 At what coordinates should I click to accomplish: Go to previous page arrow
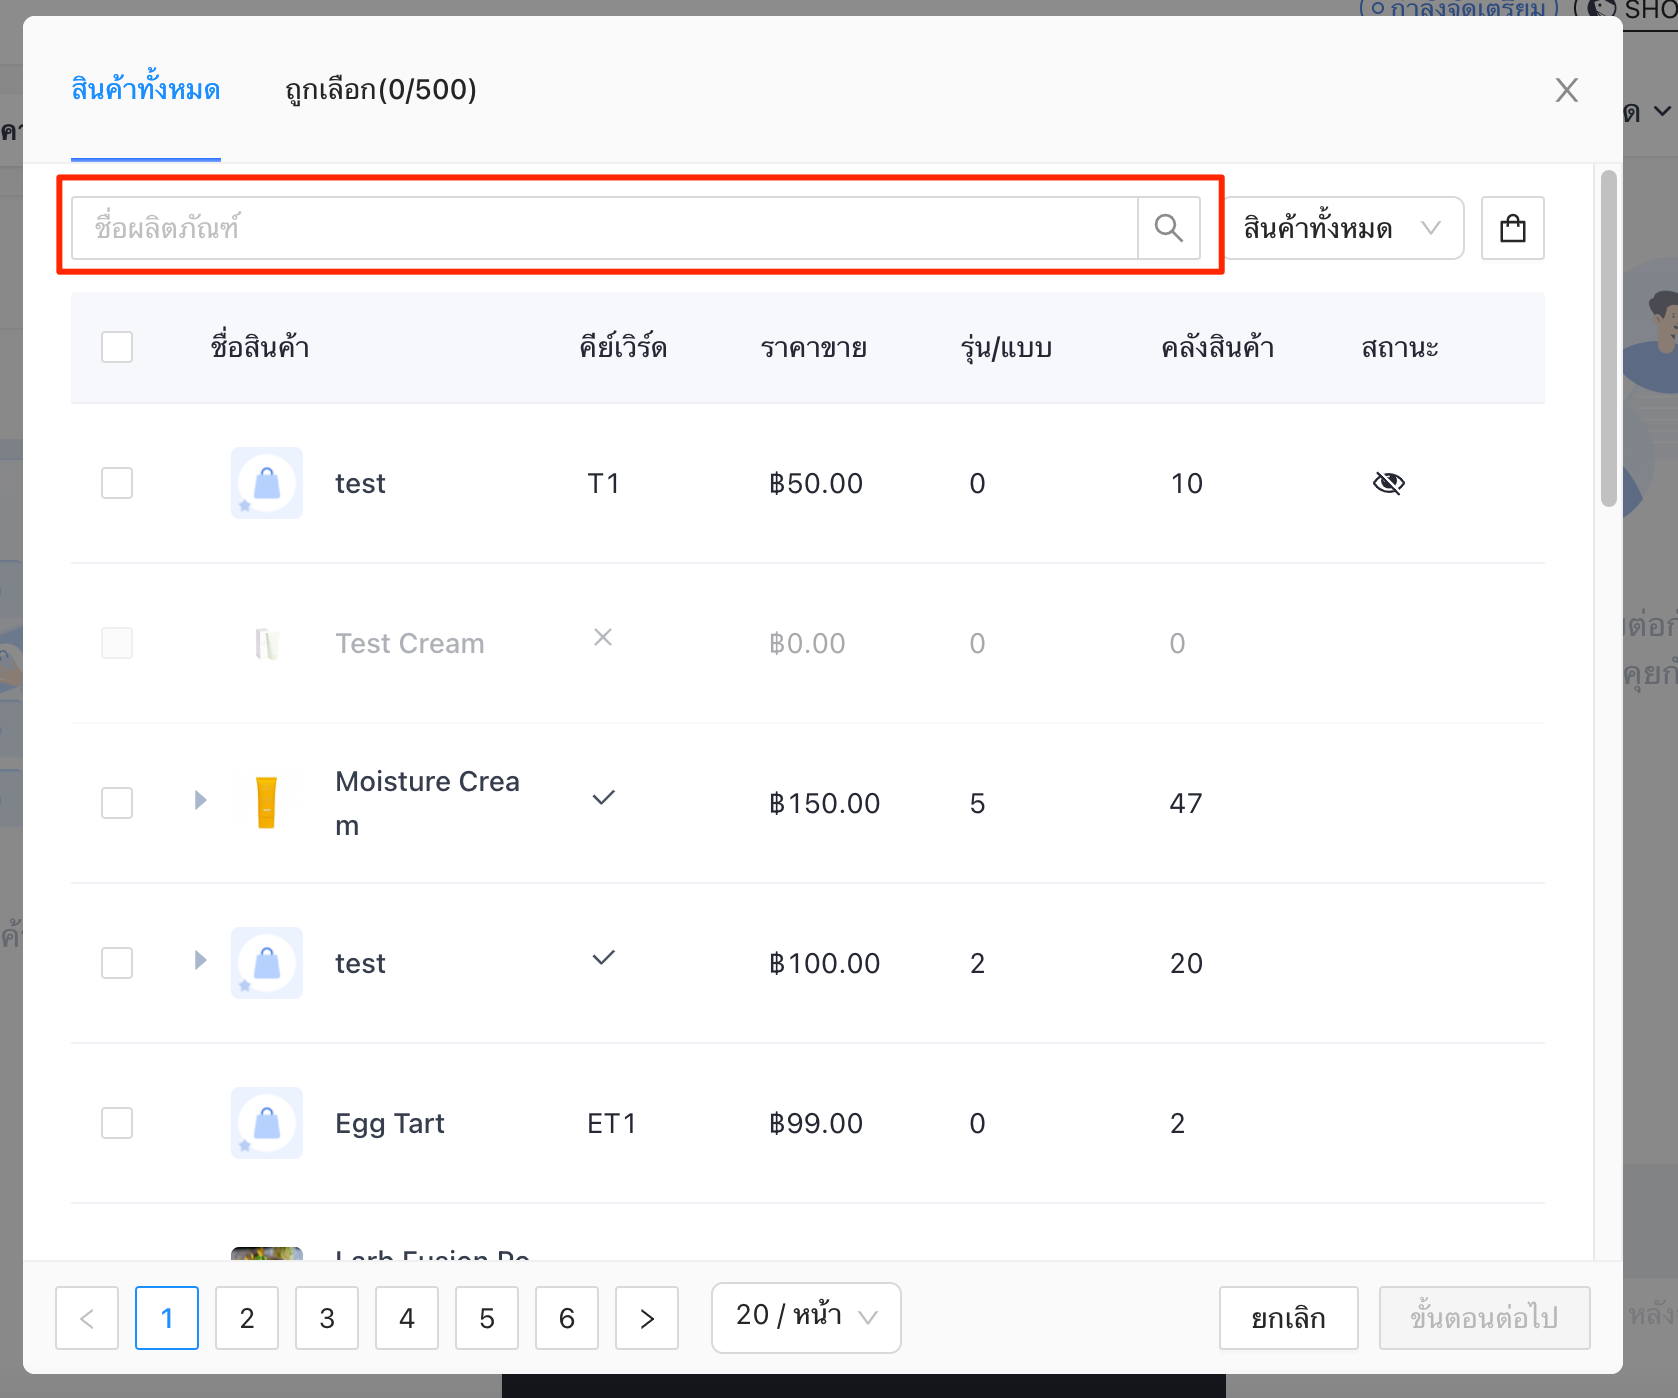(x=87, y=1318)
